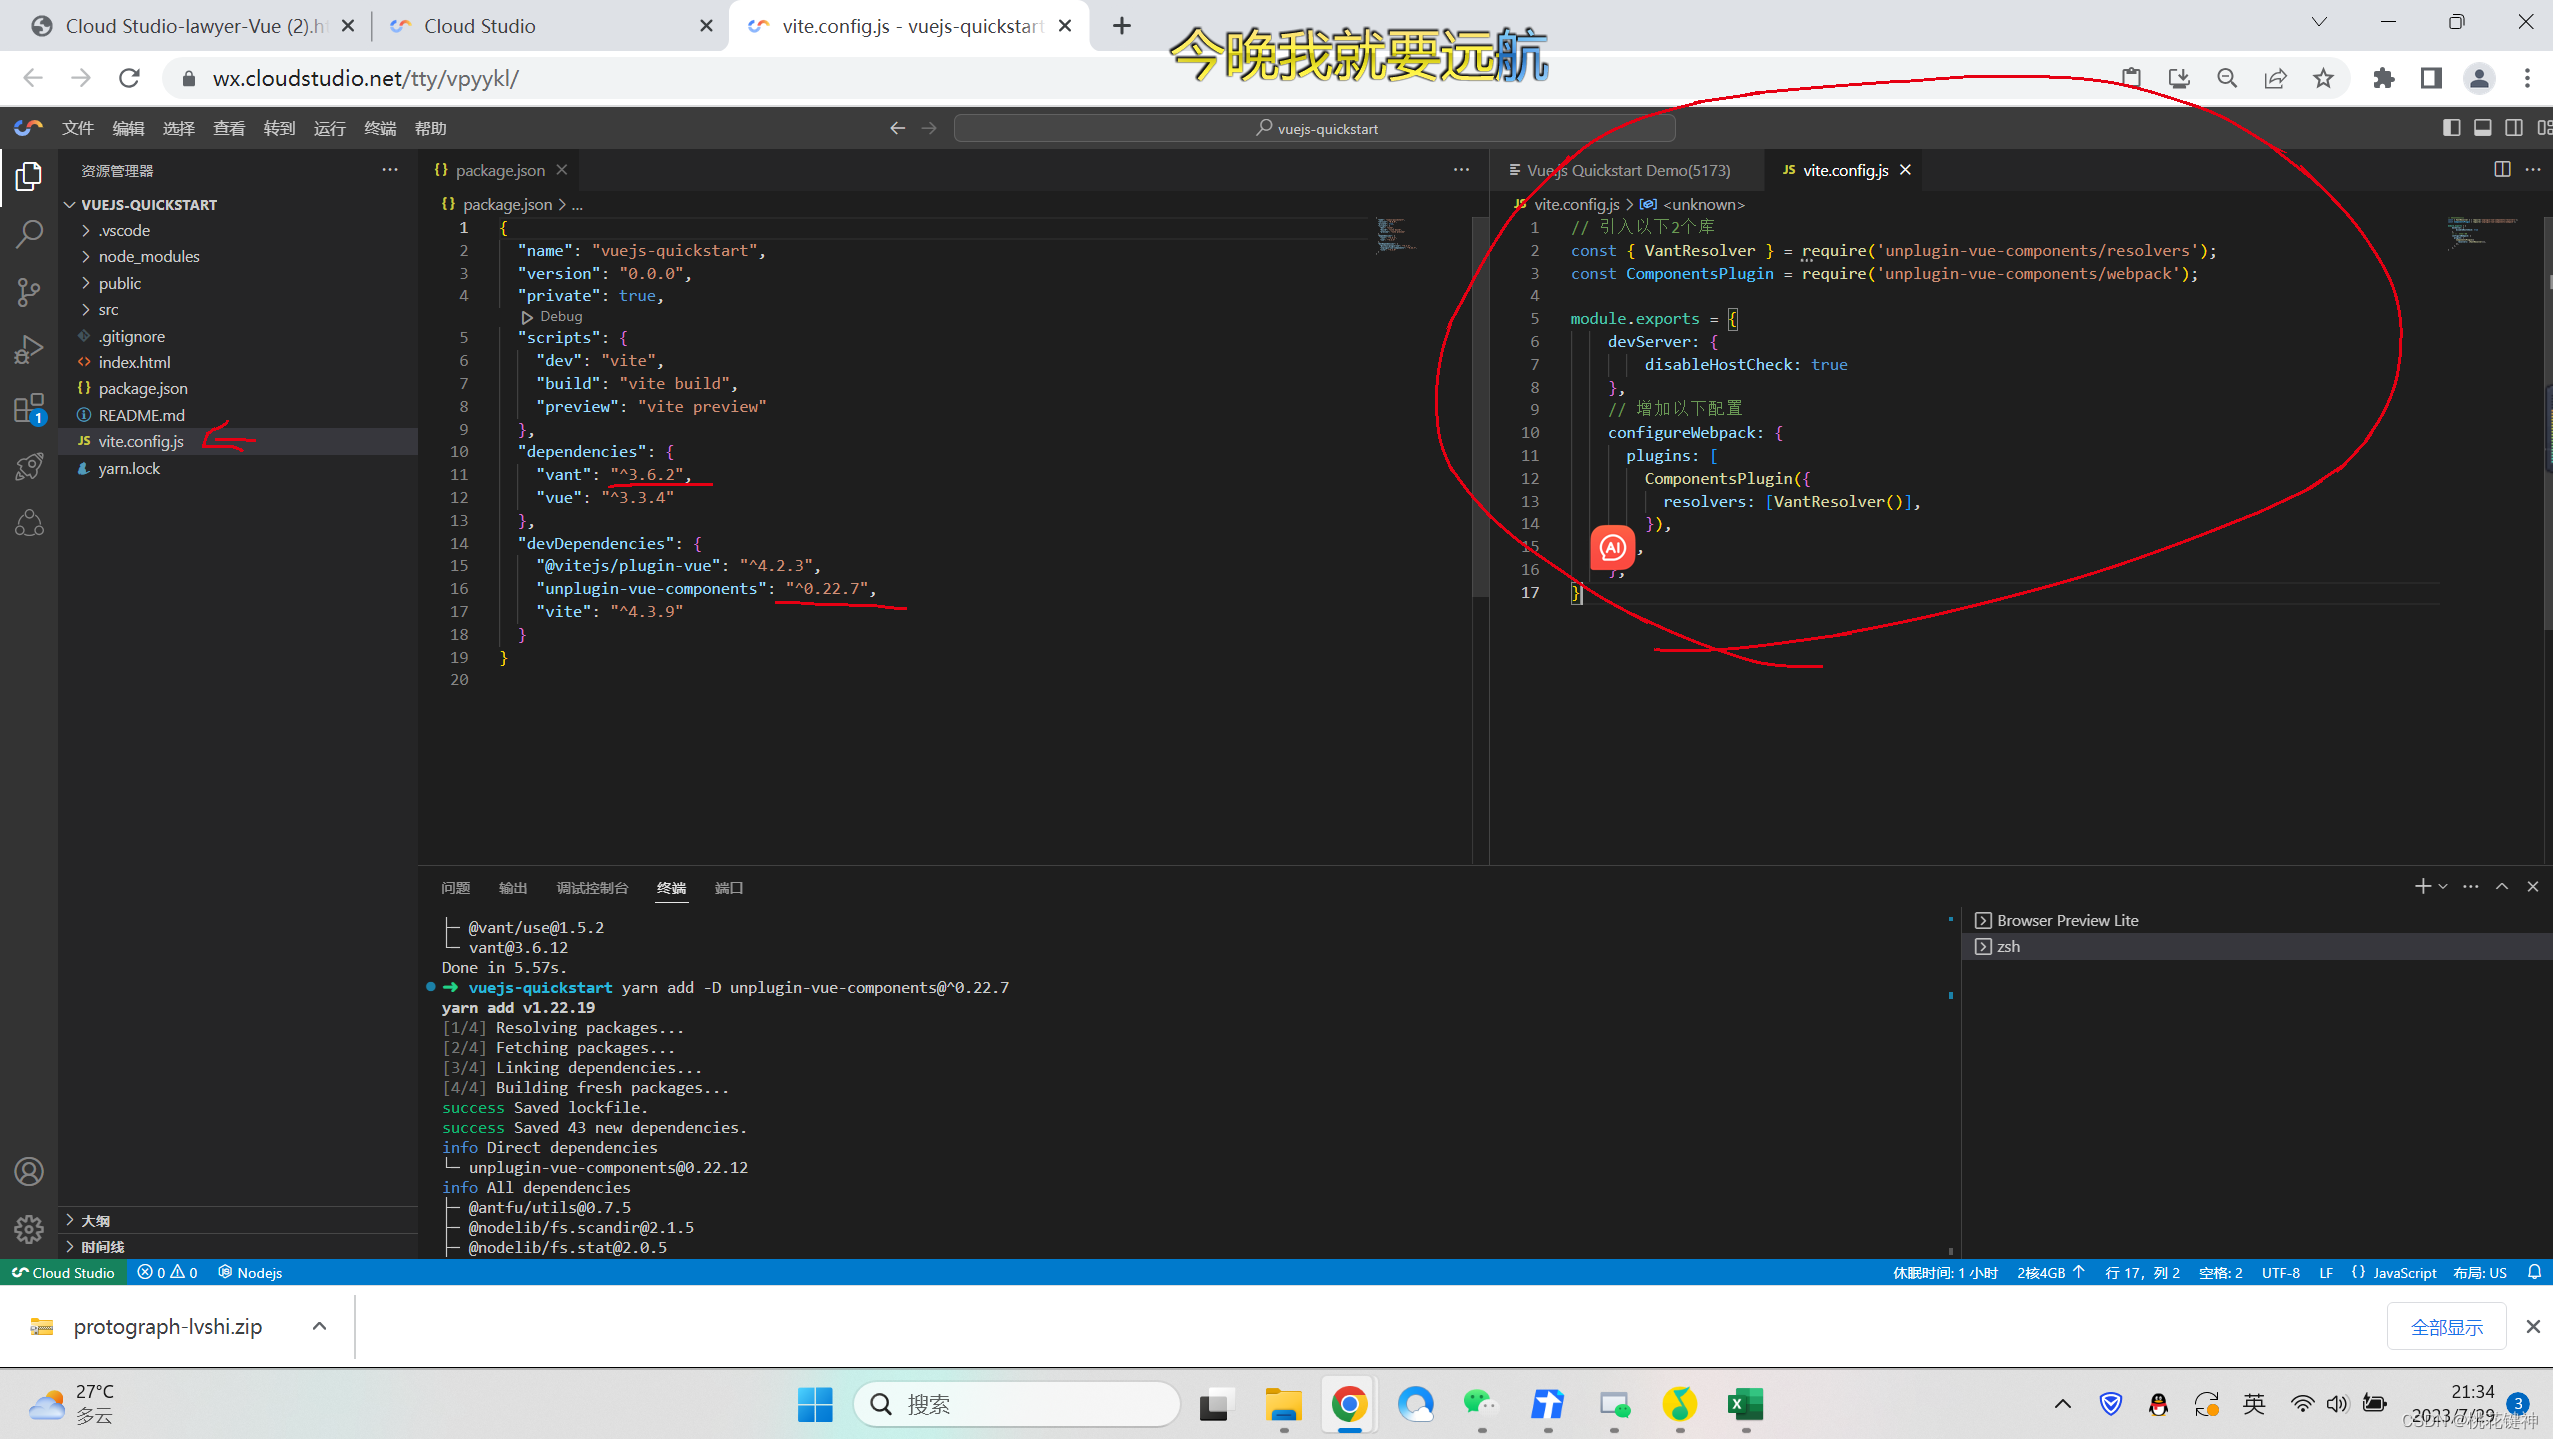Split the vite.config.js editor right
The width and height of the screenshot is (2553, 1439).
pos(2501,170)
